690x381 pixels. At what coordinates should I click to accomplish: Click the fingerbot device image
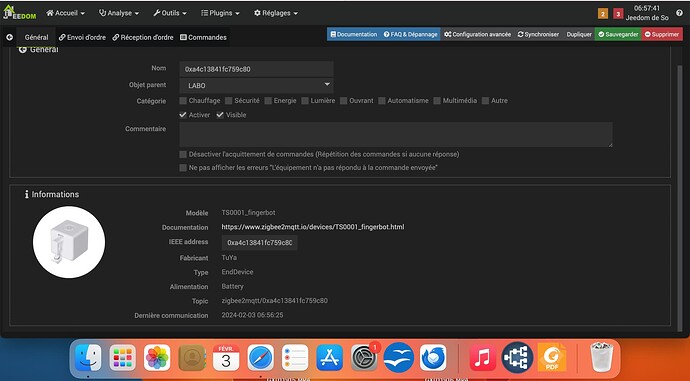tap(69, 242)
